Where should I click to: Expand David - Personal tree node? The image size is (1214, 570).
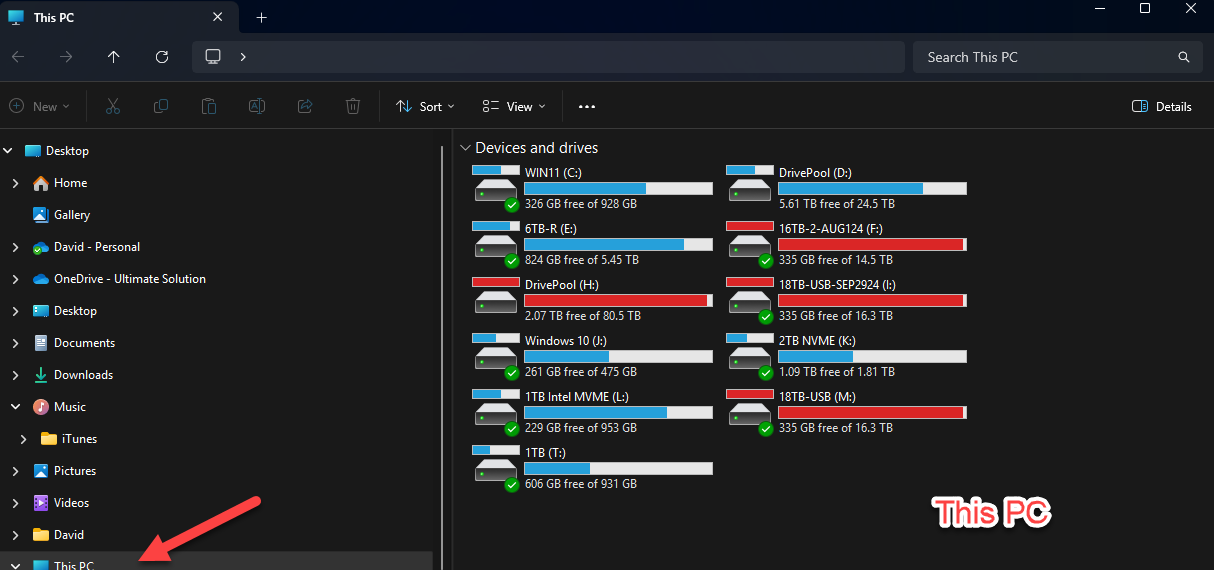pos(15,247)
